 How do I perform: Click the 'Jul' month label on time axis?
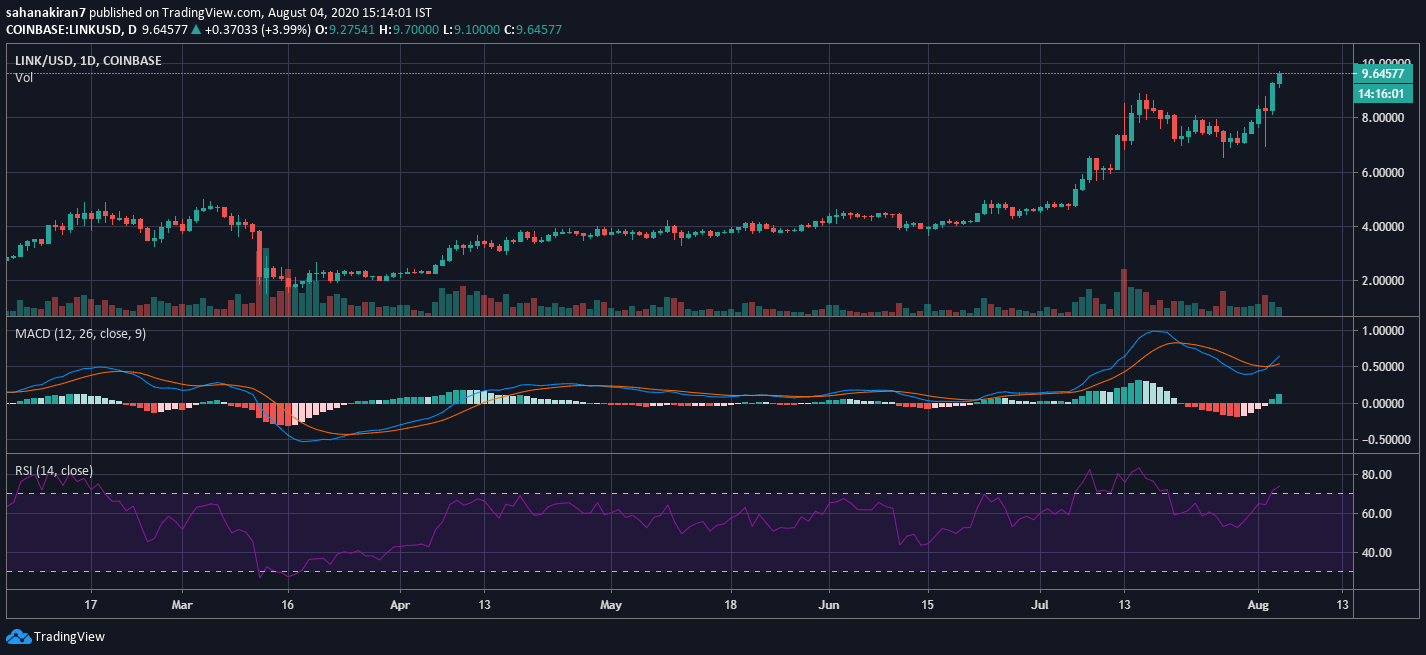(x=1040, y=605)
